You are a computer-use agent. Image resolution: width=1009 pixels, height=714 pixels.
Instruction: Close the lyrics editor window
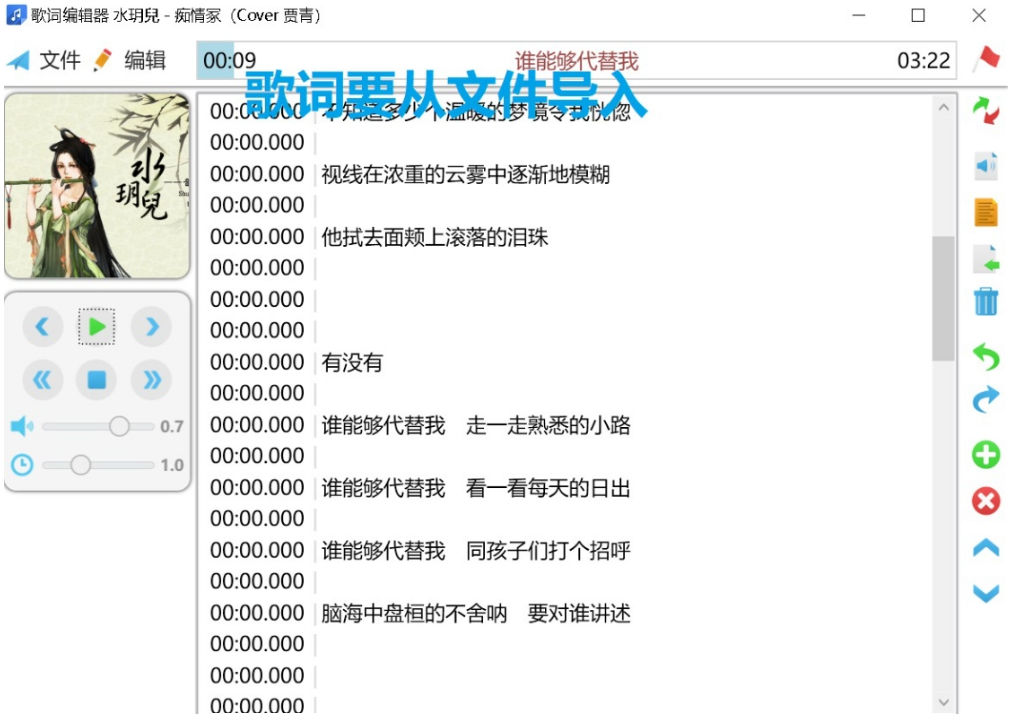point(979,15)
